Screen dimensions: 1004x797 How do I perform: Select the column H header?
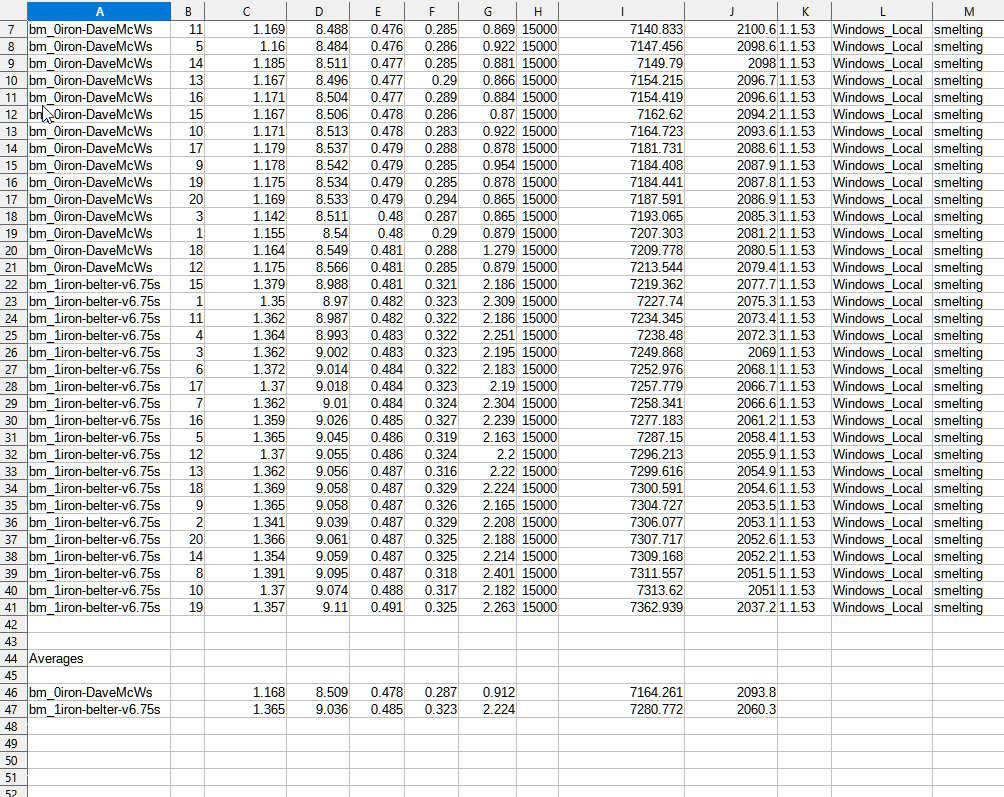538,10
